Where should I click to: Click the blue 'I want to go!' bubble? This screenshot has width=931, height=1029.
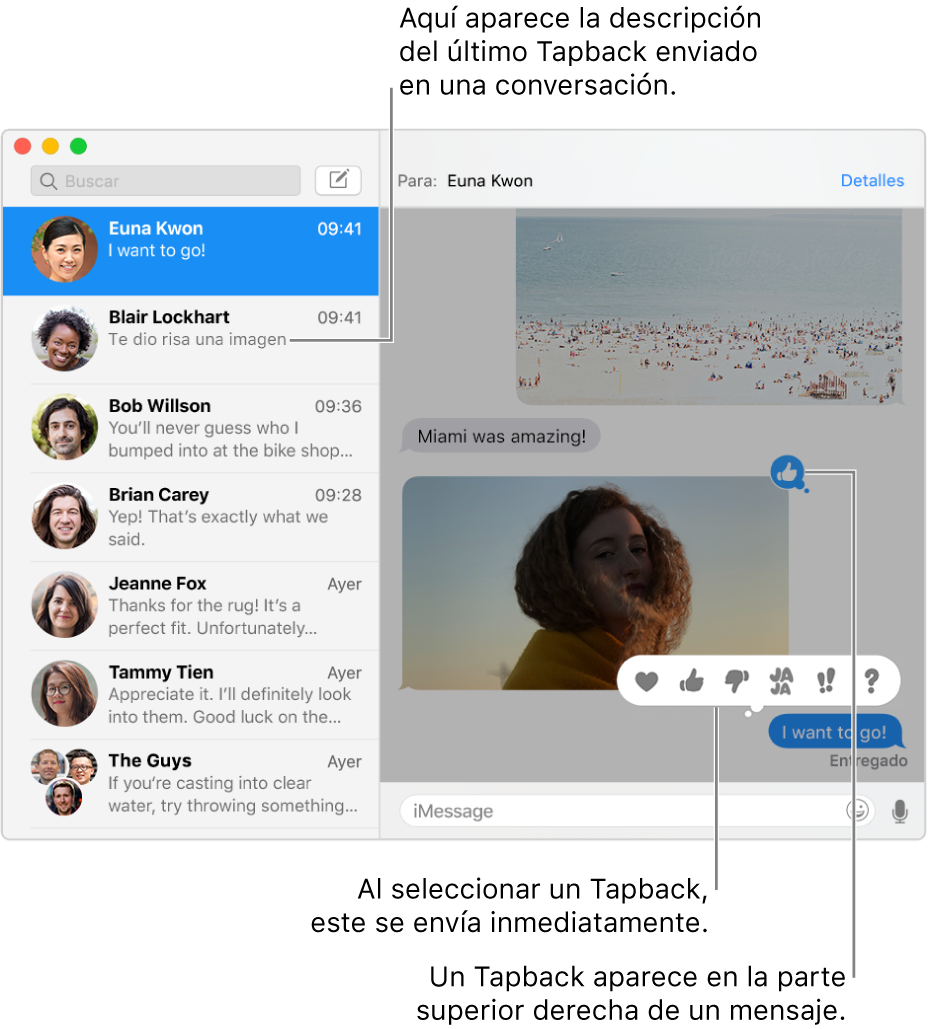tap(835, 732)
